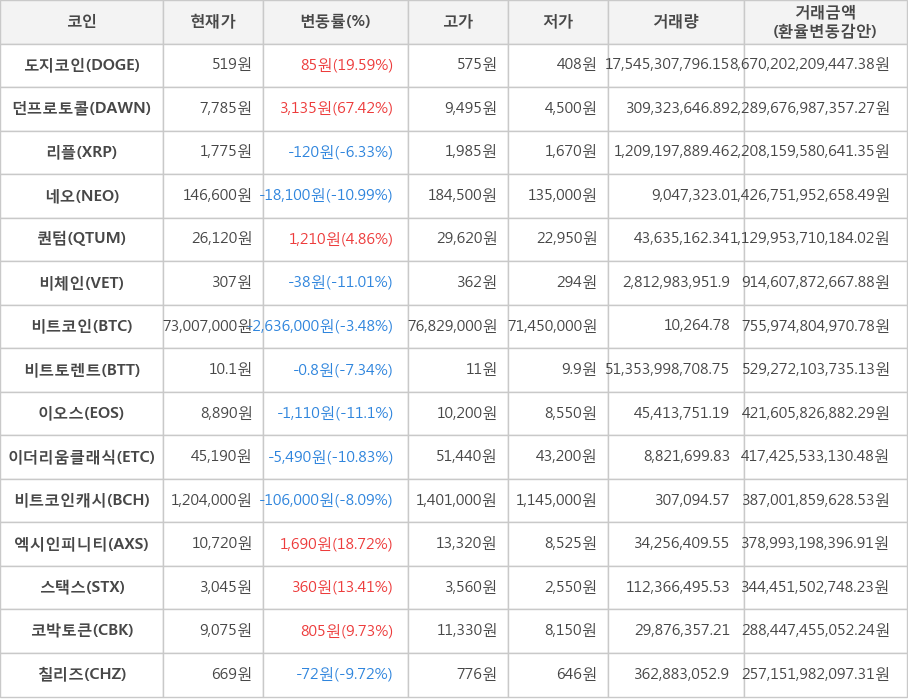The width and height of the screenshot is (908, 700).
Task: Select the 도지코인(DOGE) coin name
Action: point(82,65)
